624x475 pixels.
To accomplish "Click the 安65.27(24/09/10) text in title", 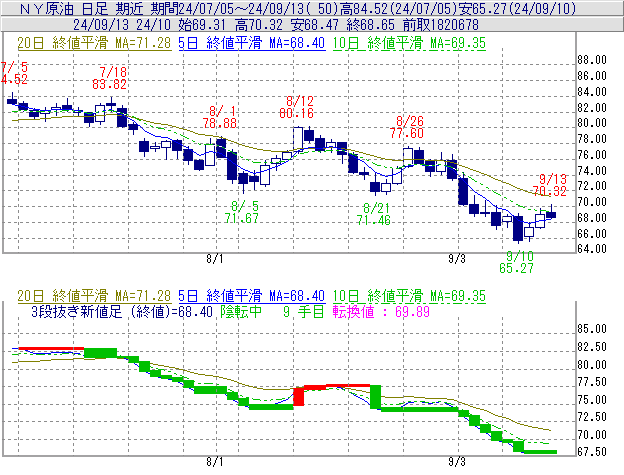I will (516, 8).
